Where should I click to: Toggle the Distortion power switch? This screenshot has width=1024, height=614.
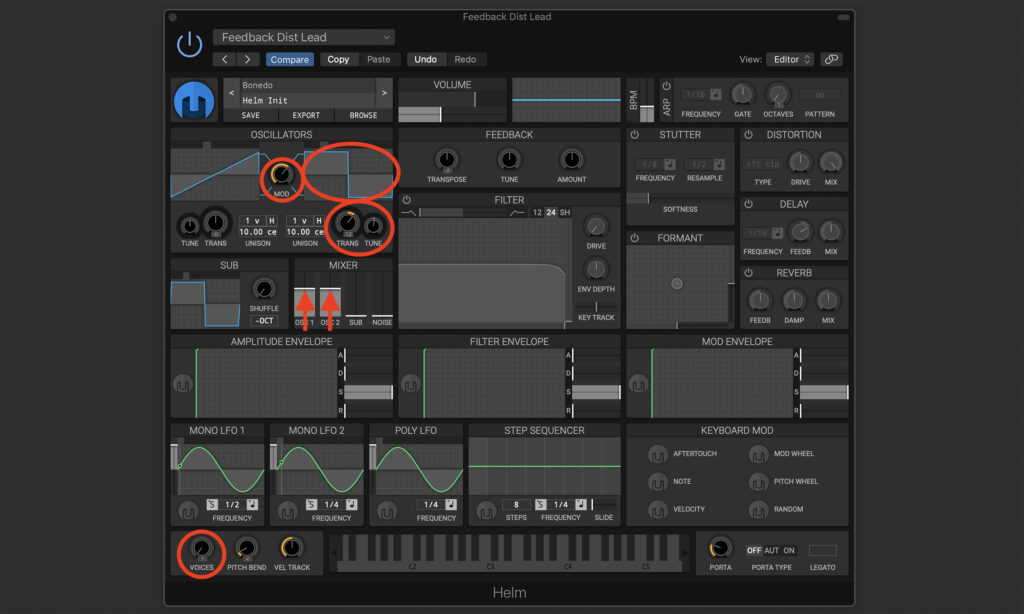748,135
